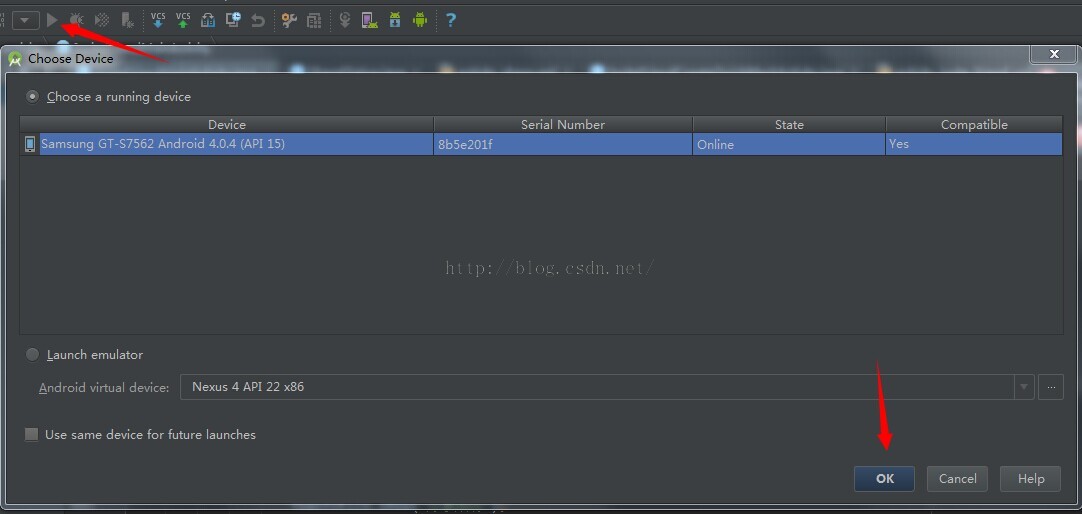This screenshot has width=1082, height=514.
Task: Sort by the Device column header
Action: [227, 125]
